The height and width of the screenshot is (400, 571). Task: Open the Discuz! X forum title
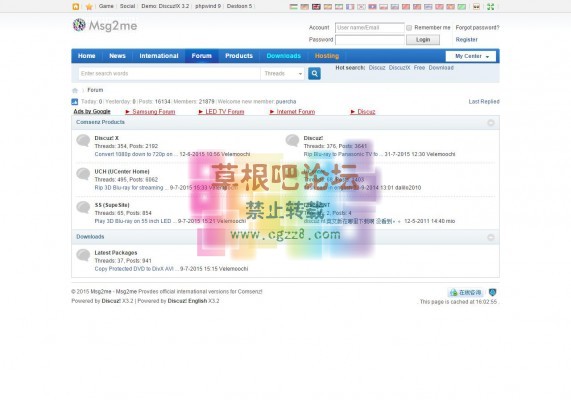106,138
